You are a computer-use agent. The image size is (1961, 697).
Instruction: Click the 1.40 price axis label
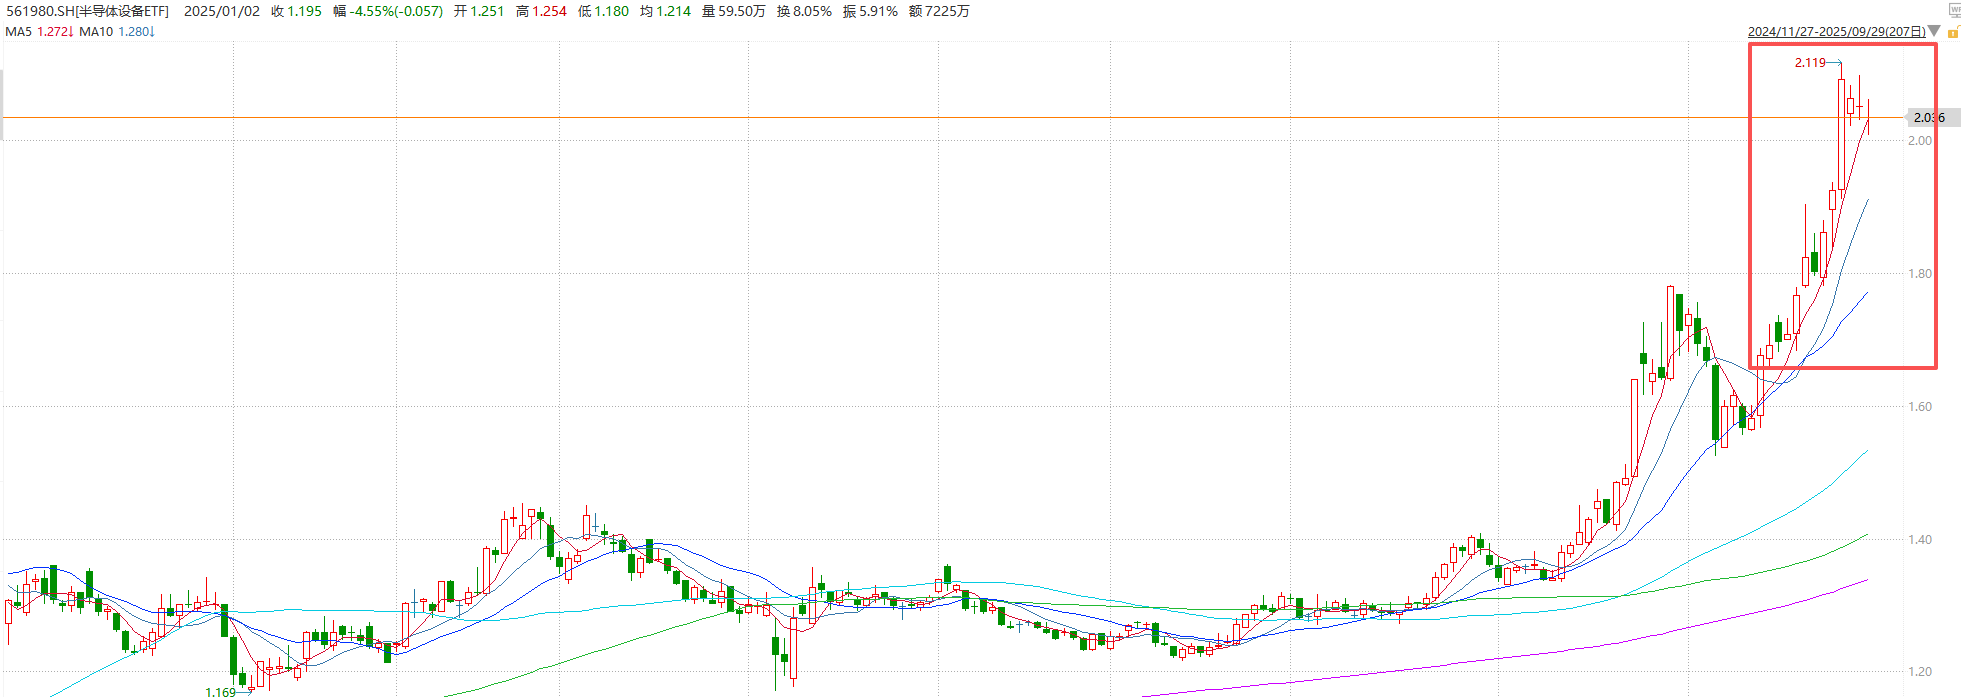[1920, 540]
